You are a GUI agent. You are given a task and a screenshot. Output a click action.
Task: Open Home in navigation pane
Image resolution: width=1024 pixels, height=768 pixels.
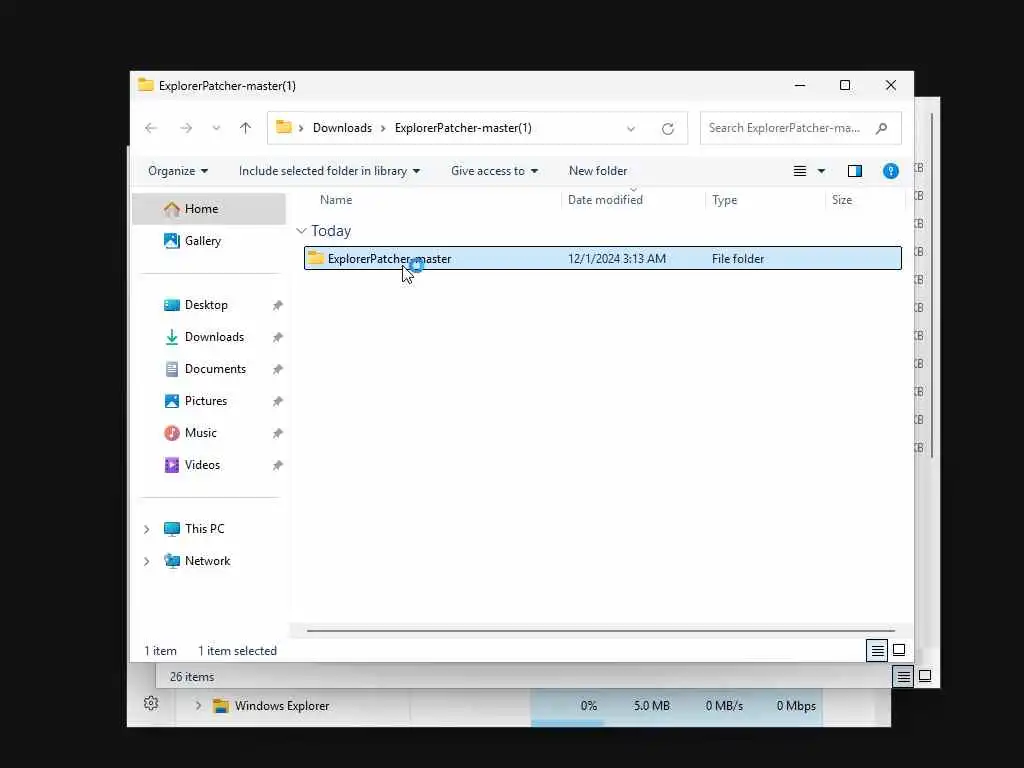[x=209, y=209]
